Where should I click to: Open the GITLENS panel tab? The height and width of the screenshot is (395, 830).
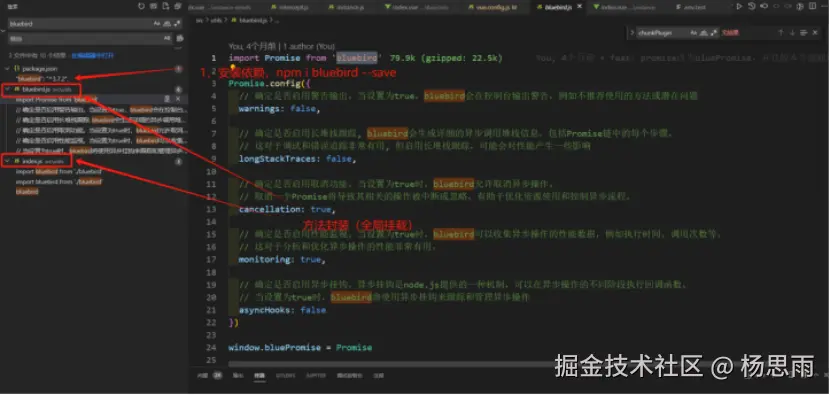(285, 375)
